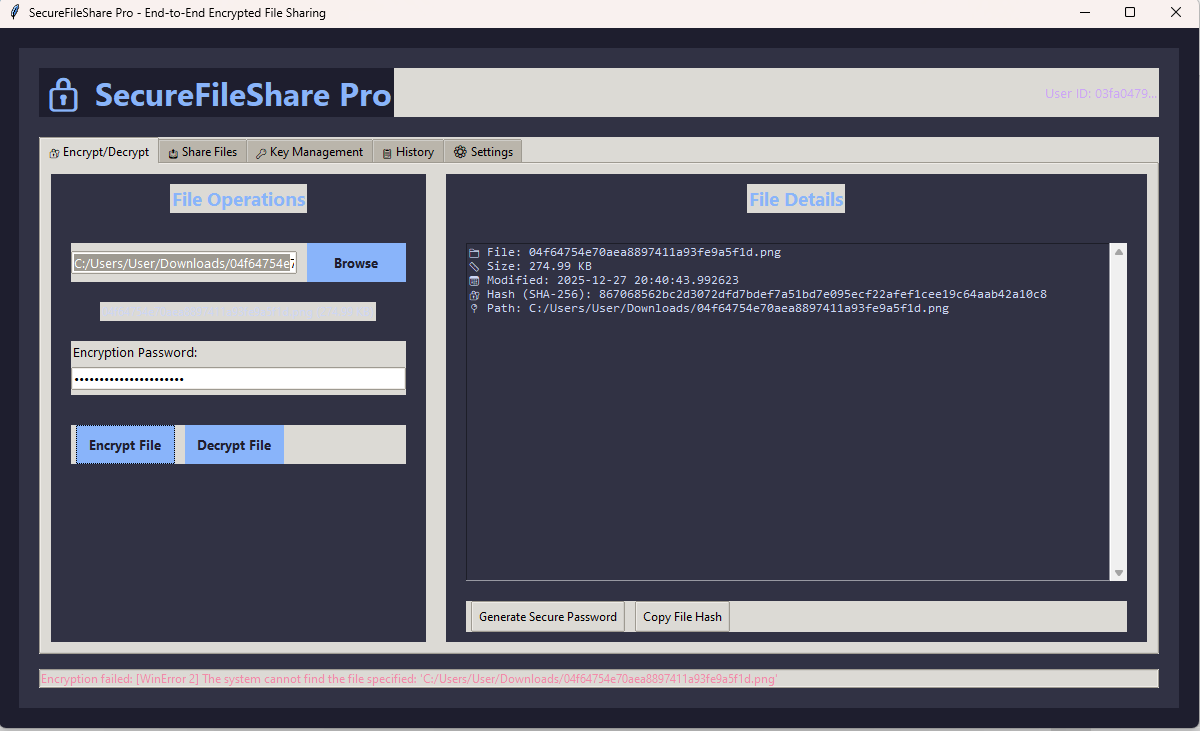Go to the History tab
The image size is (1200, 731).
point(408,152)
